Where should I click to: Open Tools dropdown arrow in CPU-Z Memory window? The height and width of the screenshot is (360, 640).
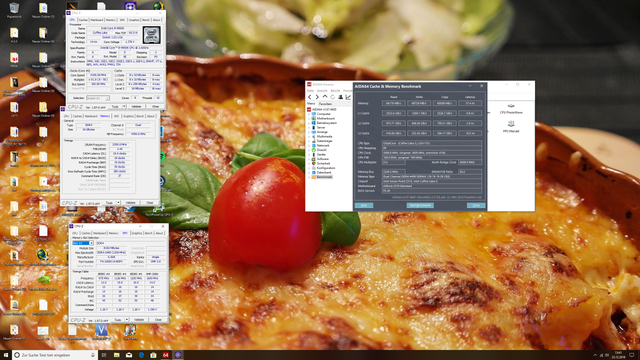[118, 203]
